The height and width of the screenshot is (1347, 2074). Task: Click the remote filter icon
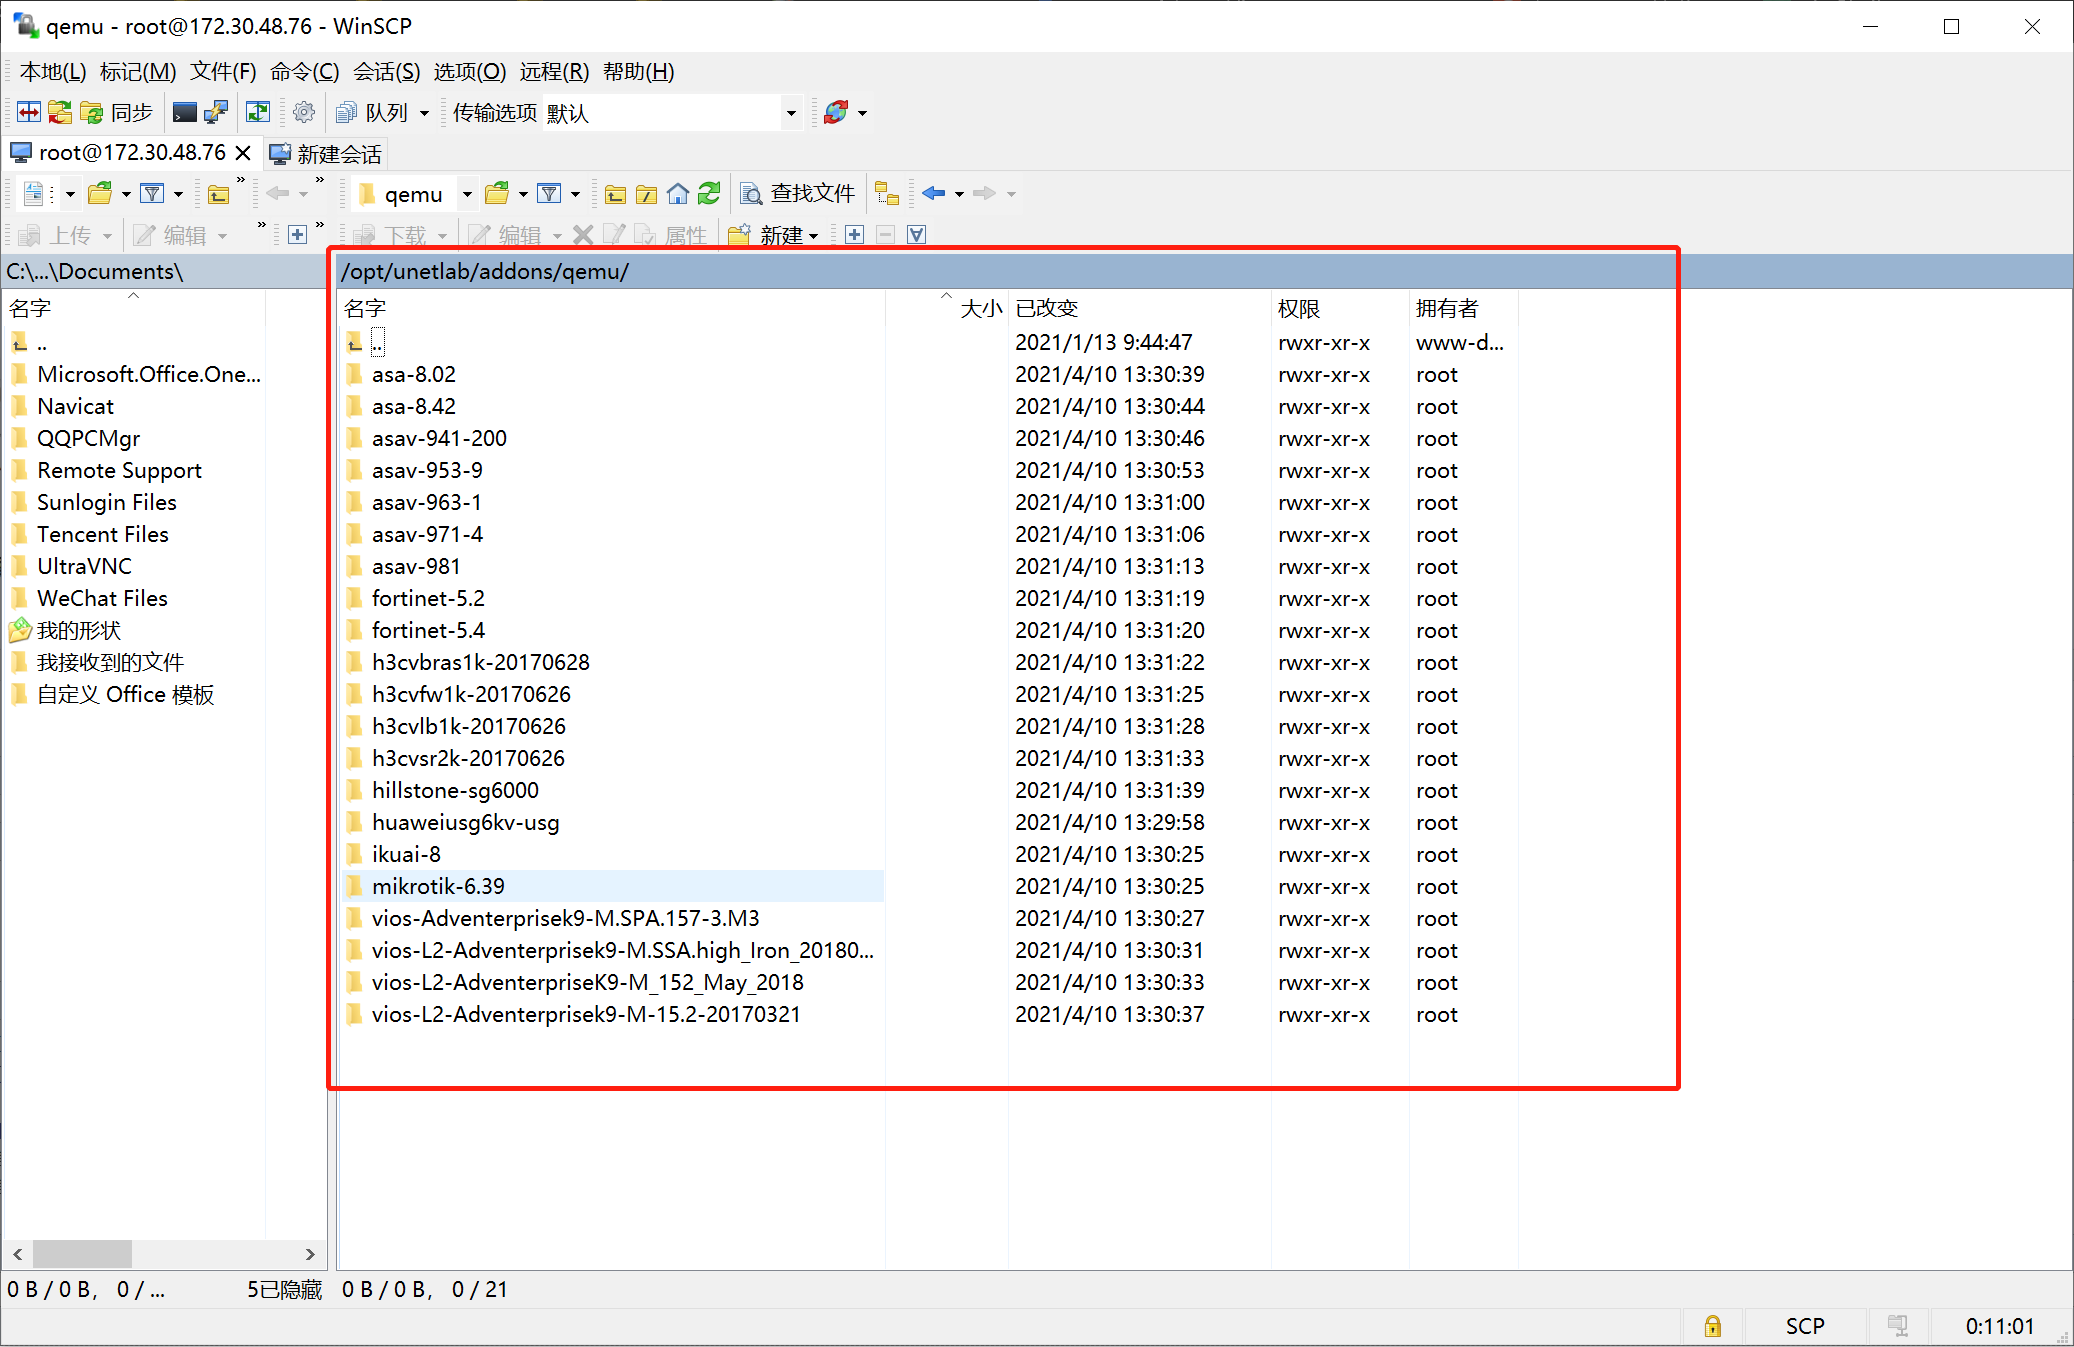point(549,193)
